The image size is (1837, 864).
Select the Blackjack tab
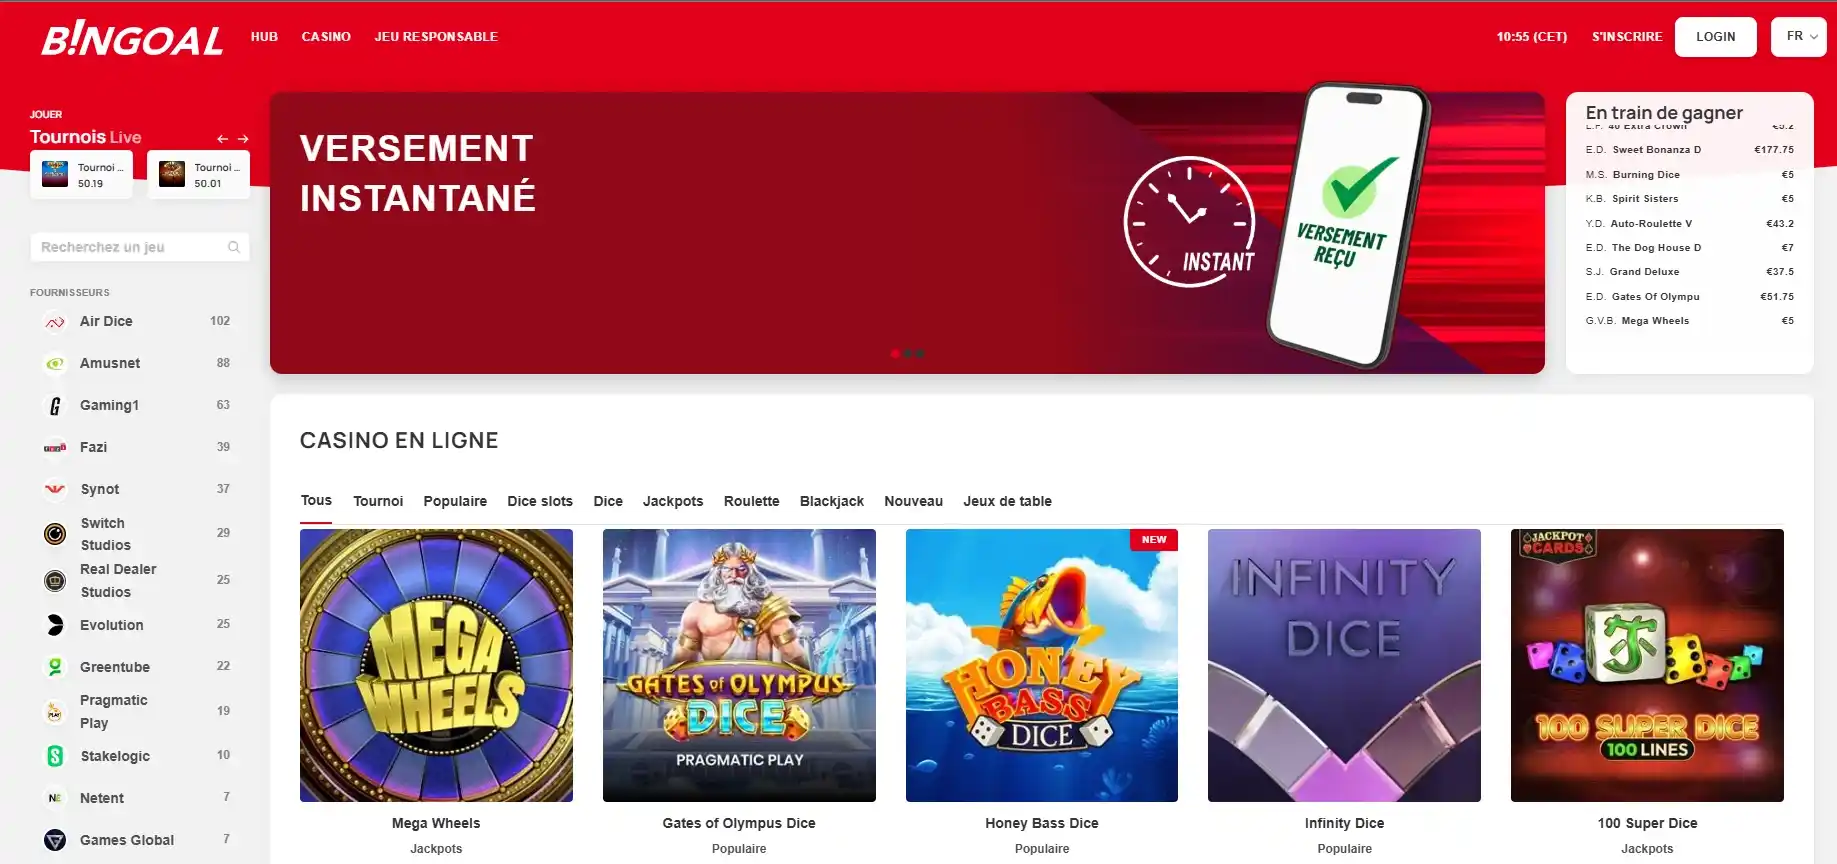point(832,502)
